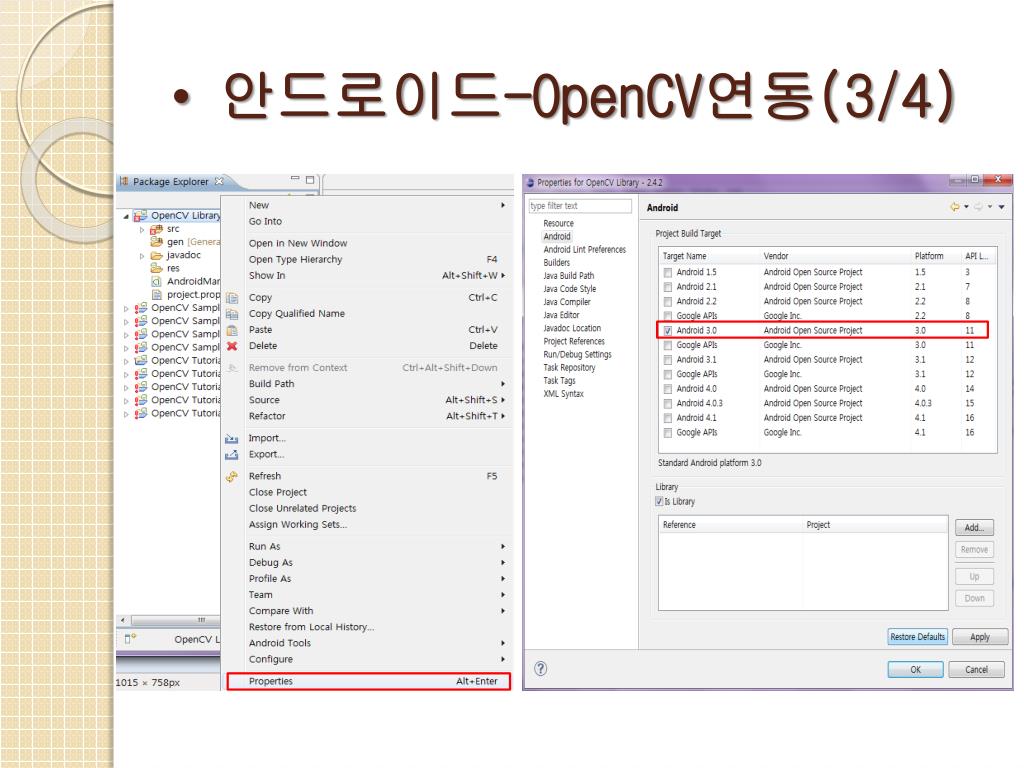Click the javadoc folder icon
1024x768 pixels.
pos(156,255)
